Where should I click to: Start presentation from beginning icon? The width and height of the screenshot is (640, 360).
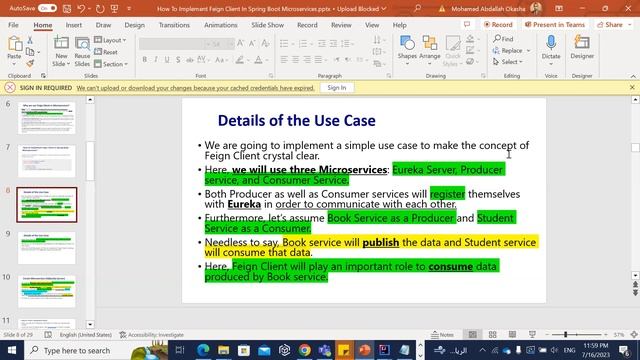114,9
